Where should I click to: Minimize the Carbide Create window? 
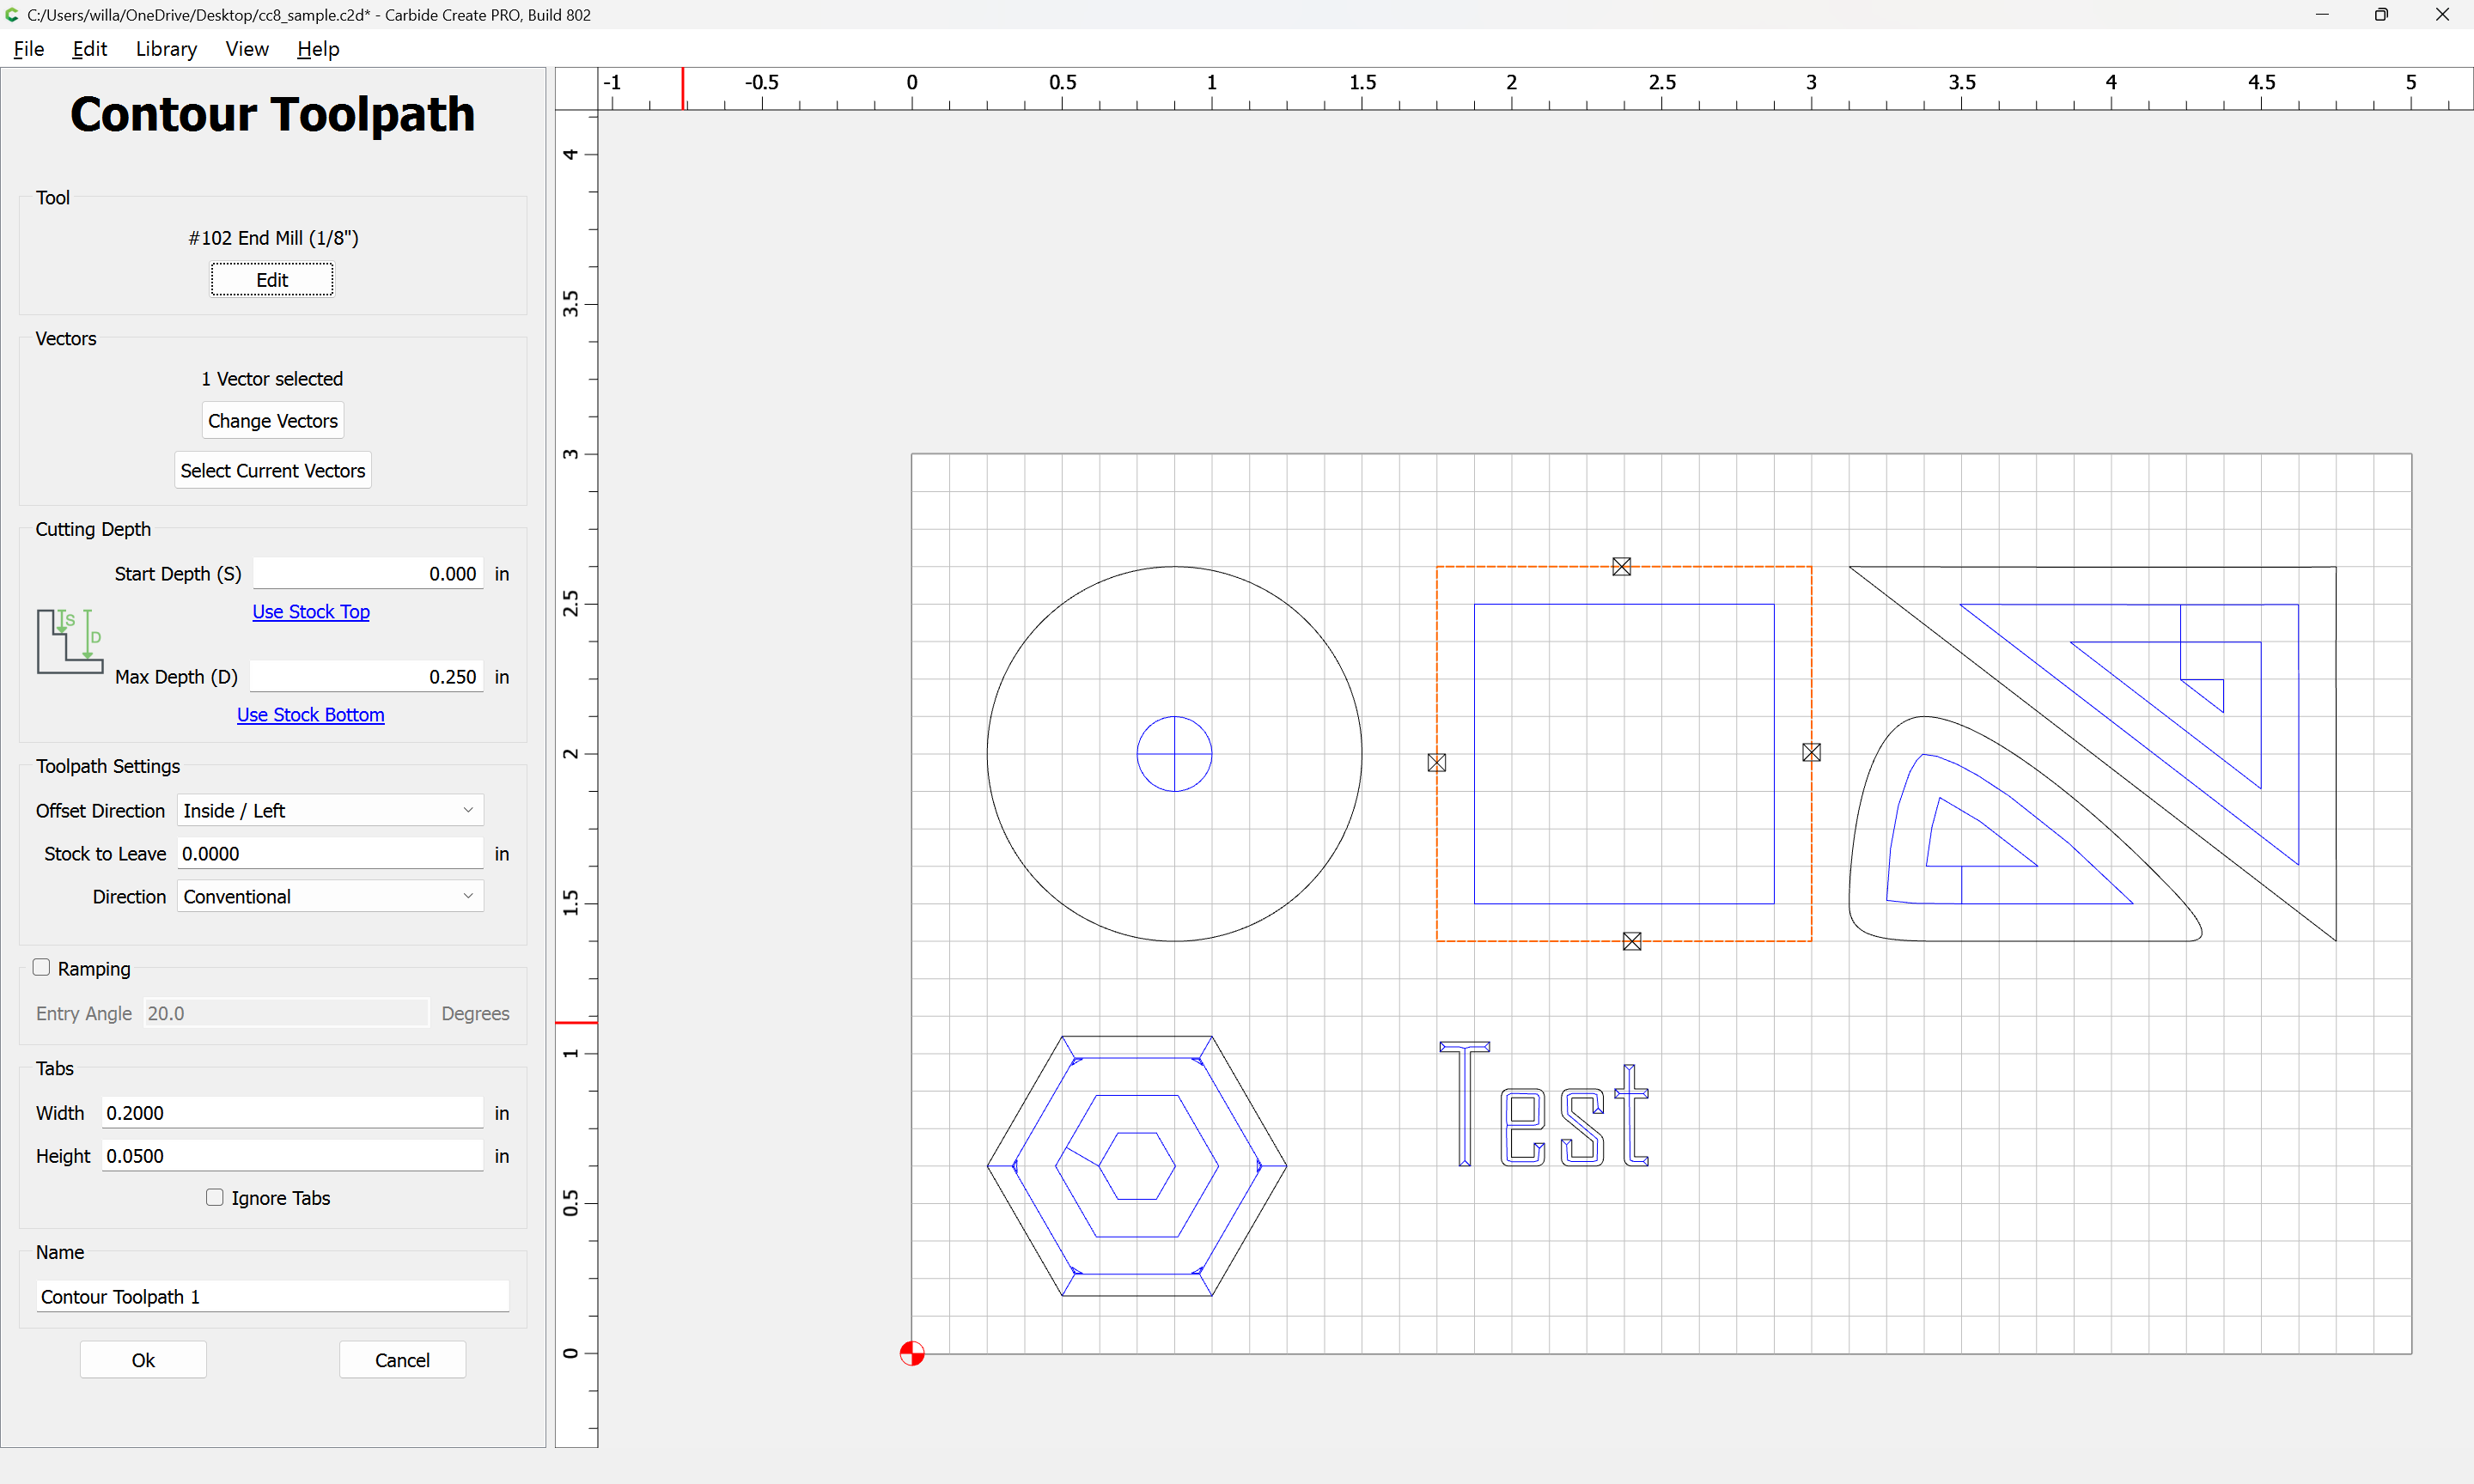pos(2322,15)
